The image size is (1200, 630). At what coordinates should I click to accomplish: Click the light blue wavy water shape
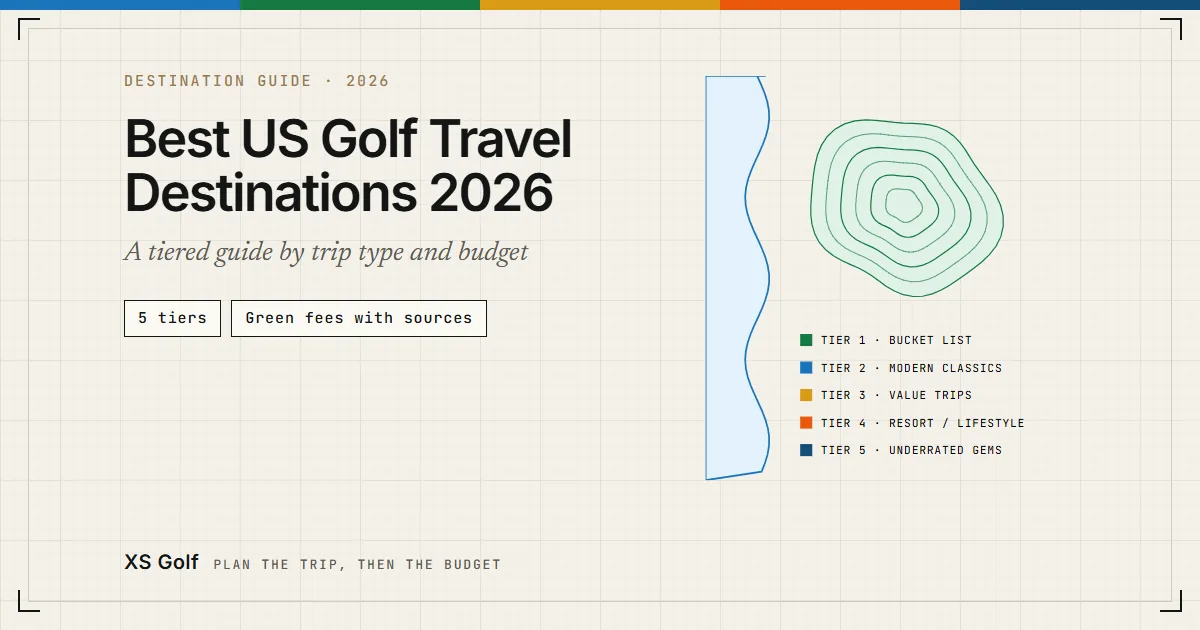tap(738, 278)
